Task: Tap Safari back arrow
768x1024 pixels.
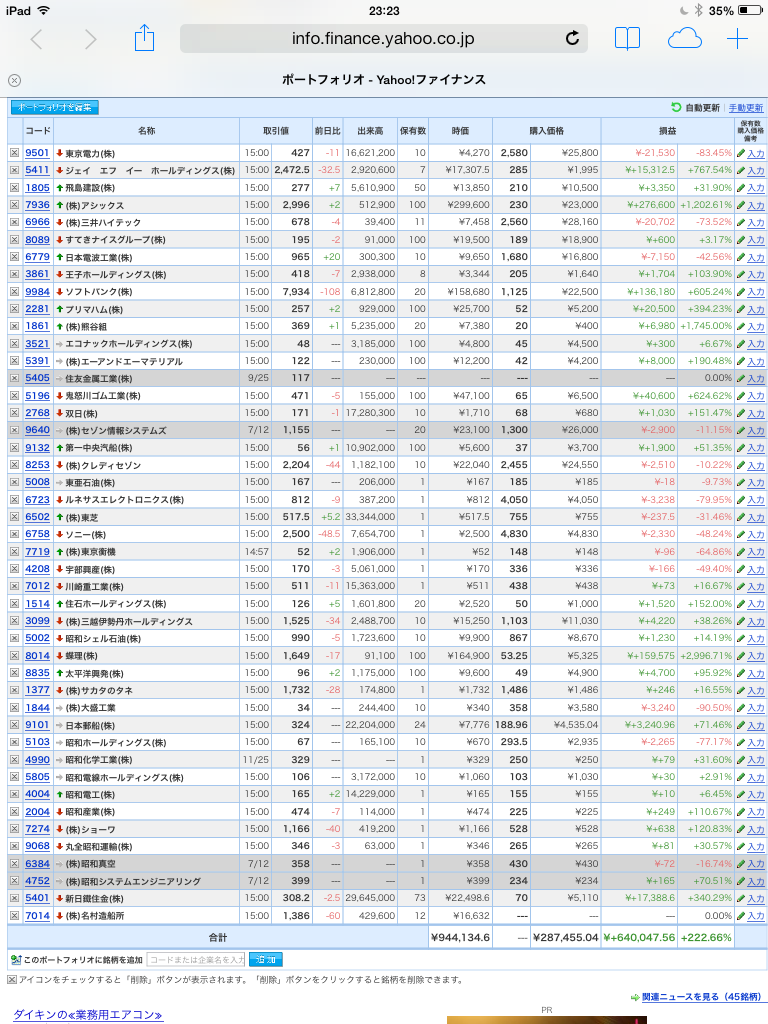Action: (37, 39)
